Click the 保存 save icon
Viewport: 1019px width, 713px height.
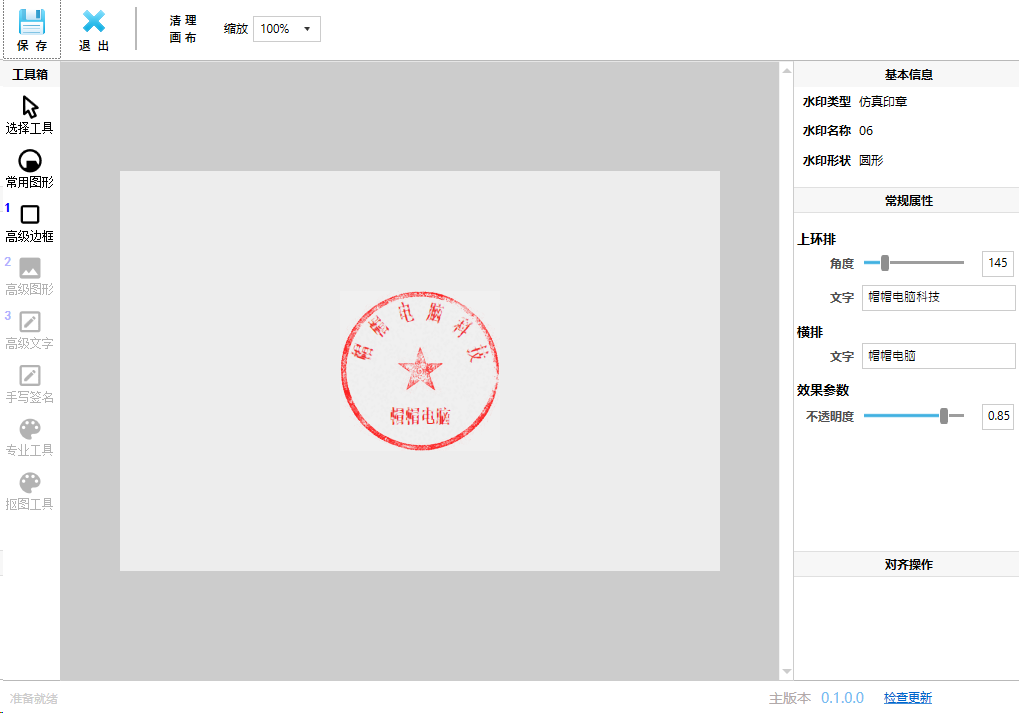[31, 28]
